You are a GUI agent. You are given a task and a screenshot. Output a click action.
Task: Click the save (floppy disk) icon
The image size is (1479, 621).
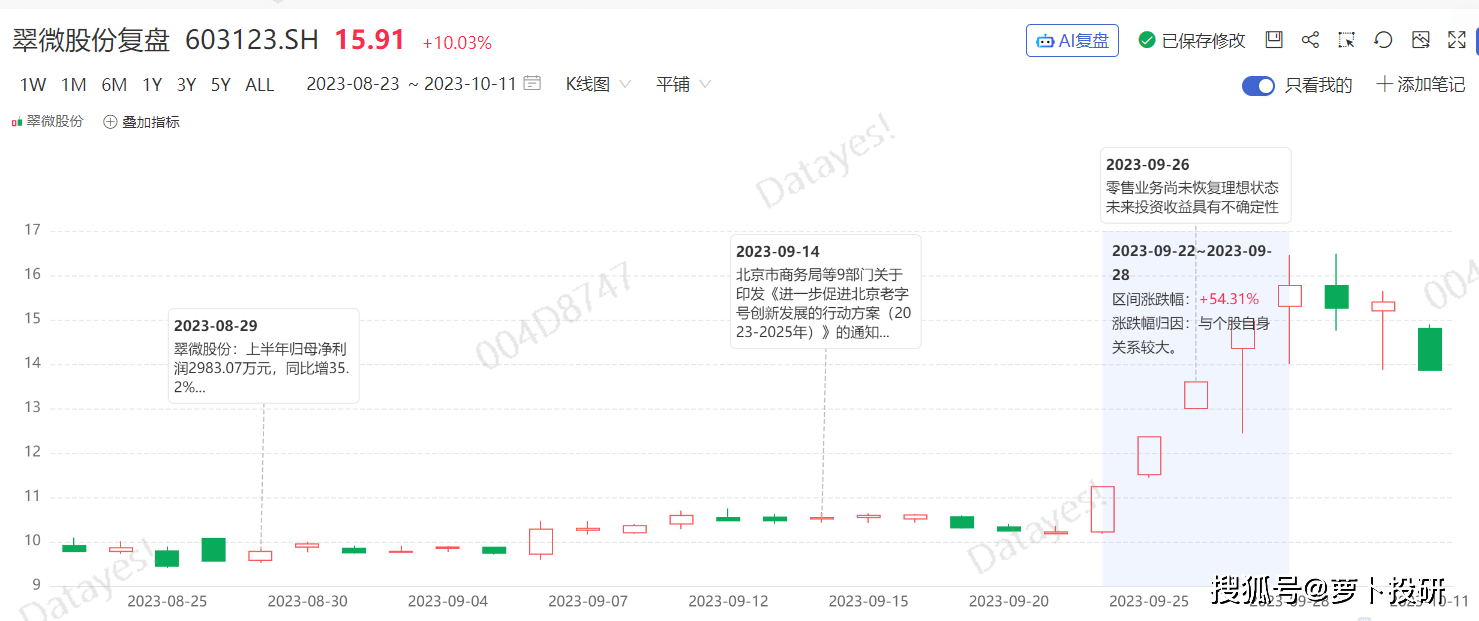(x=1273, y=40)
